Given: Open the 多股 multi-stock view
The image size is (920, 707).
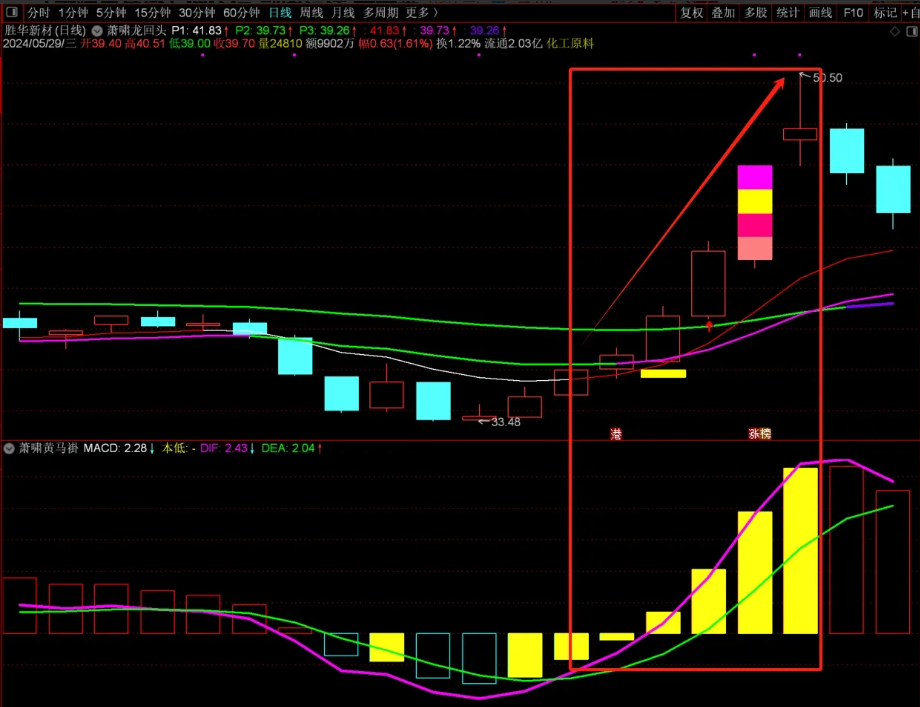Looking at the screenshot, I should click(x=755, y=13).
